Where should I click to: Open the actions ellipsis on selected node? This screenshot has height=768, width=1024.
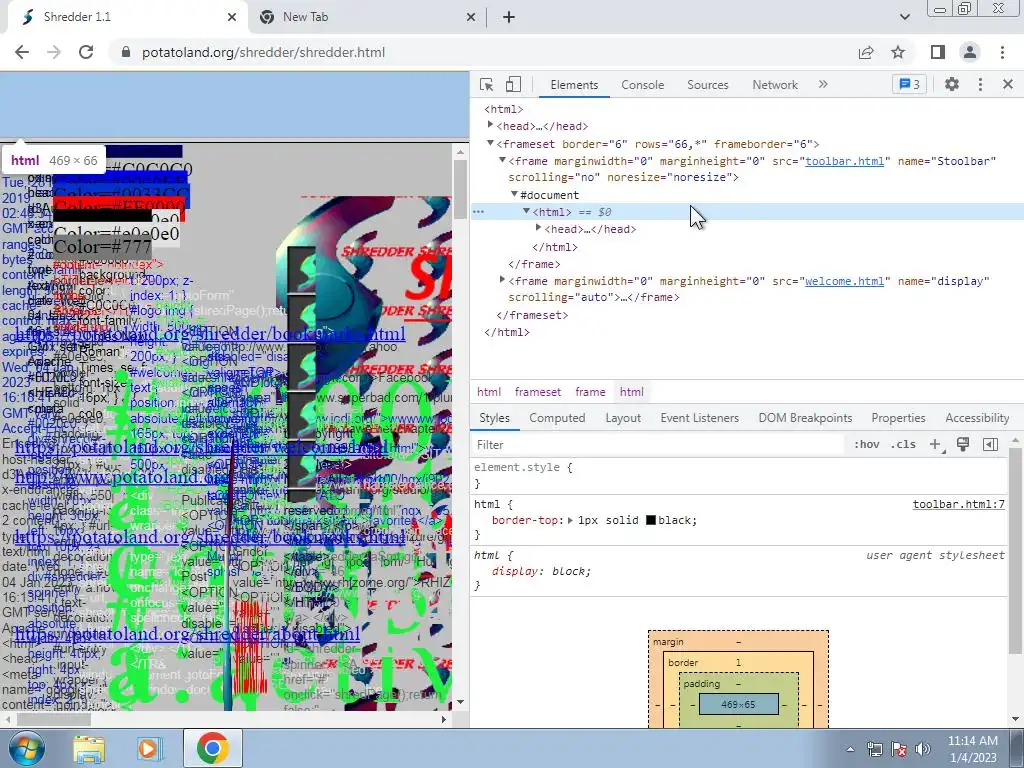click(479, 212)
